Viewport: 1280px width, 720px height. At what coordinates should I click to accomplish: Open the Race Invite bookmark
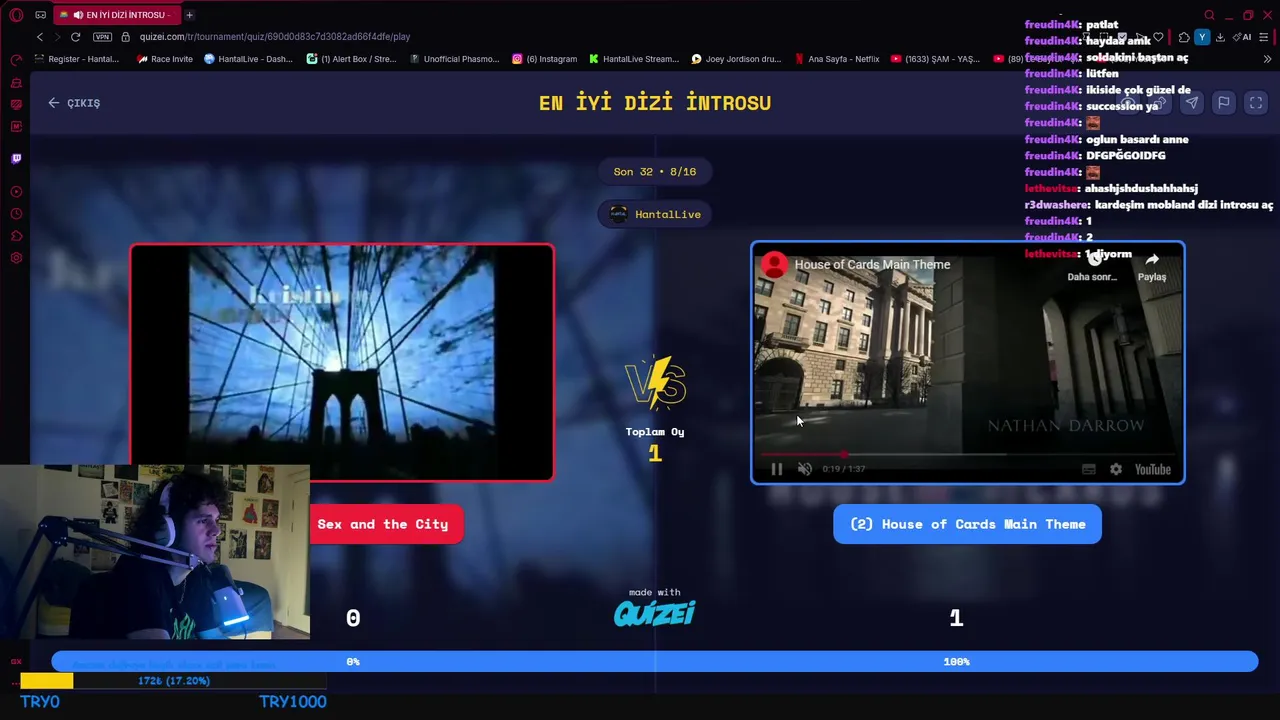[165, 59]
